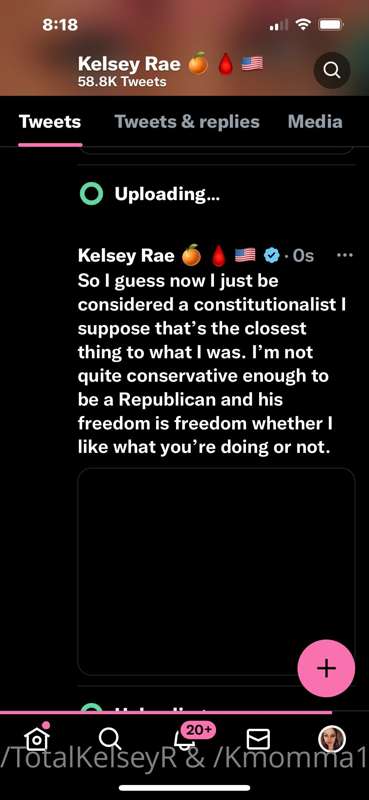Tap the blue verified badge on tweet
The image size is (369, 800).
point(272,255)
